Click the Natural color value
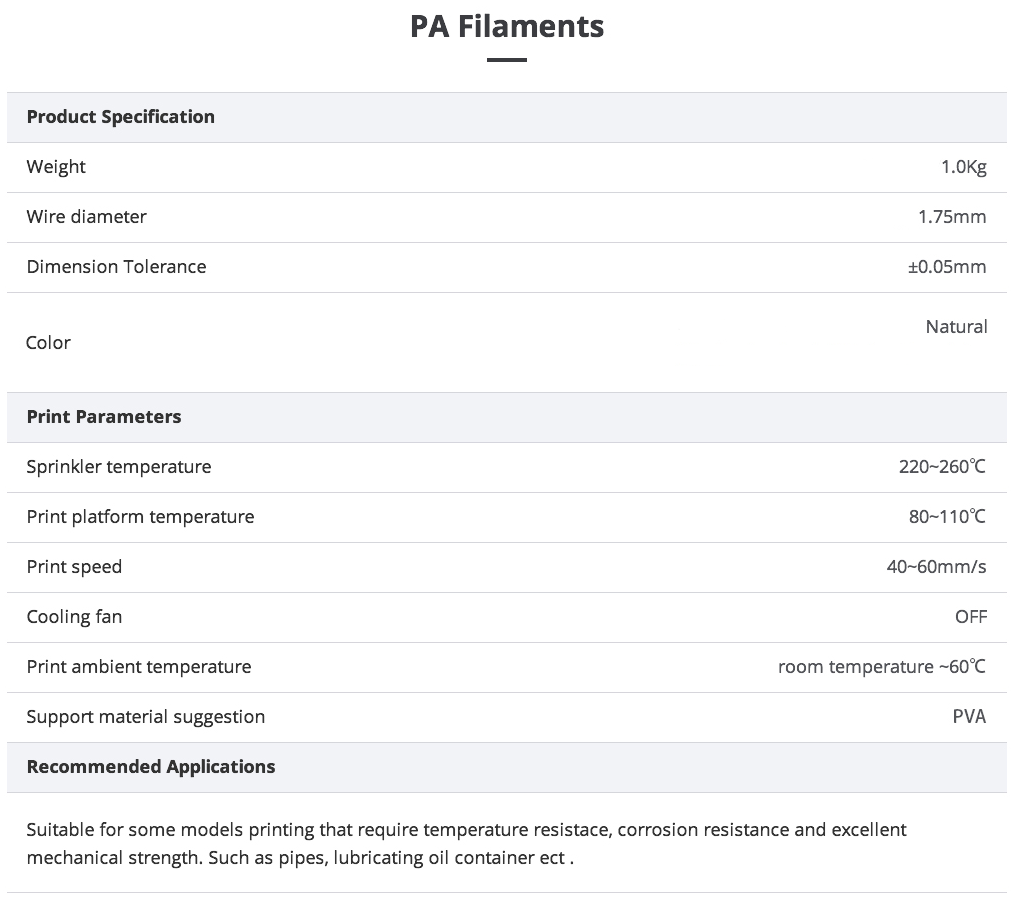 click(956, 327)
